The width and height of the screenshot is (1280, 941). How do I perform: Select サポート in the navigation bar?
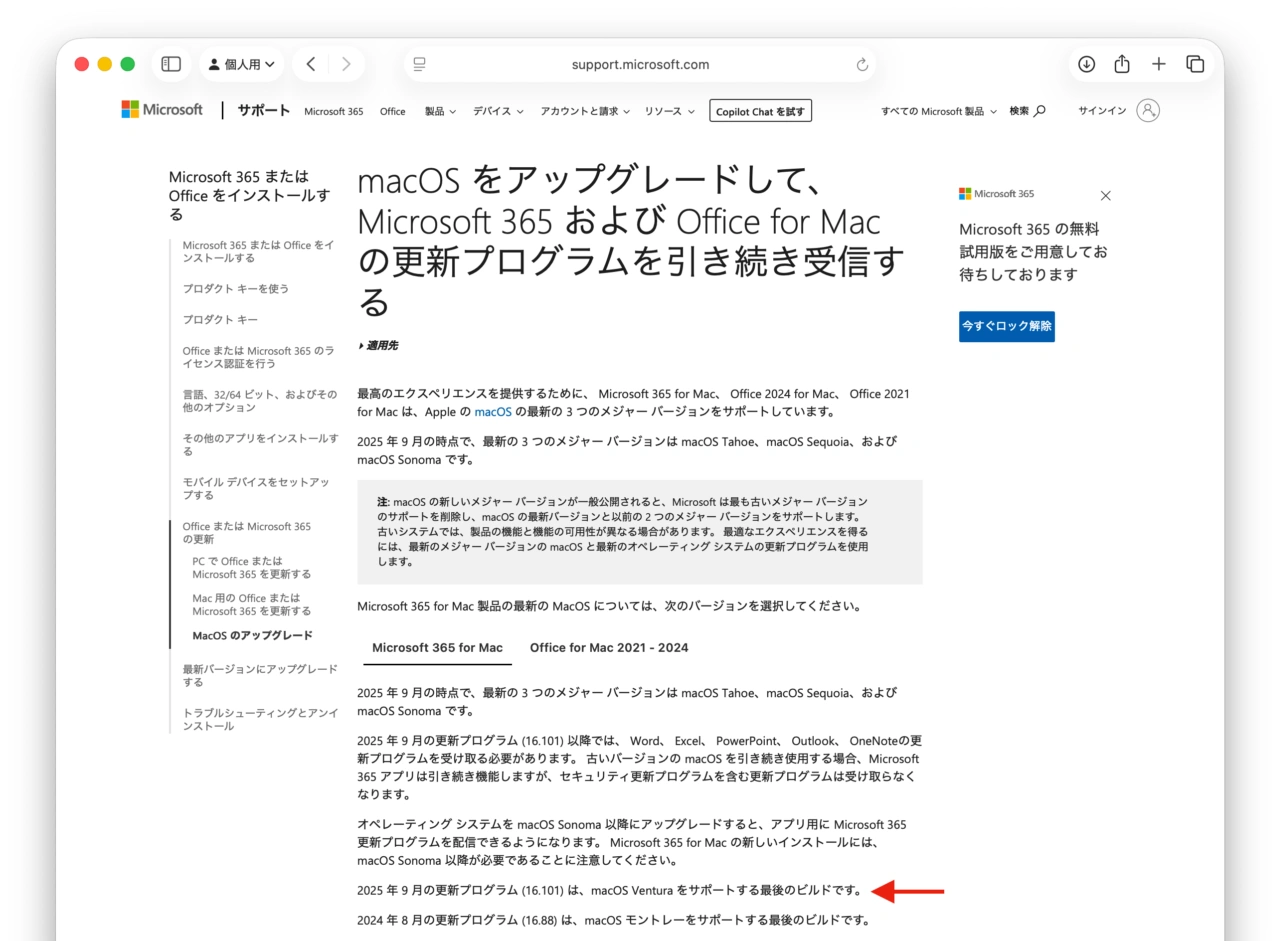click(262, 111)
